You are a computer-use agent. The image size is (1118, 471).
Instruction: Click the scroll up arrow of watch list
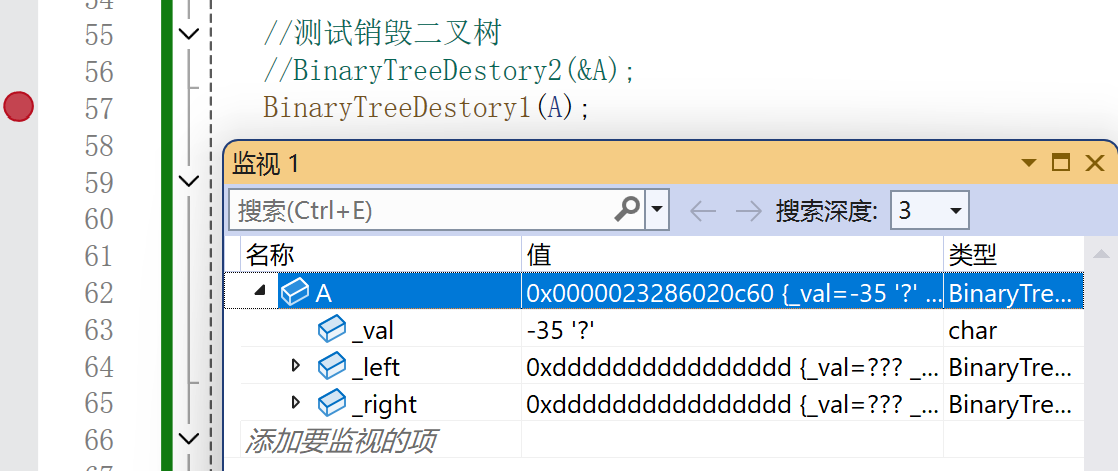point(1102,254)
